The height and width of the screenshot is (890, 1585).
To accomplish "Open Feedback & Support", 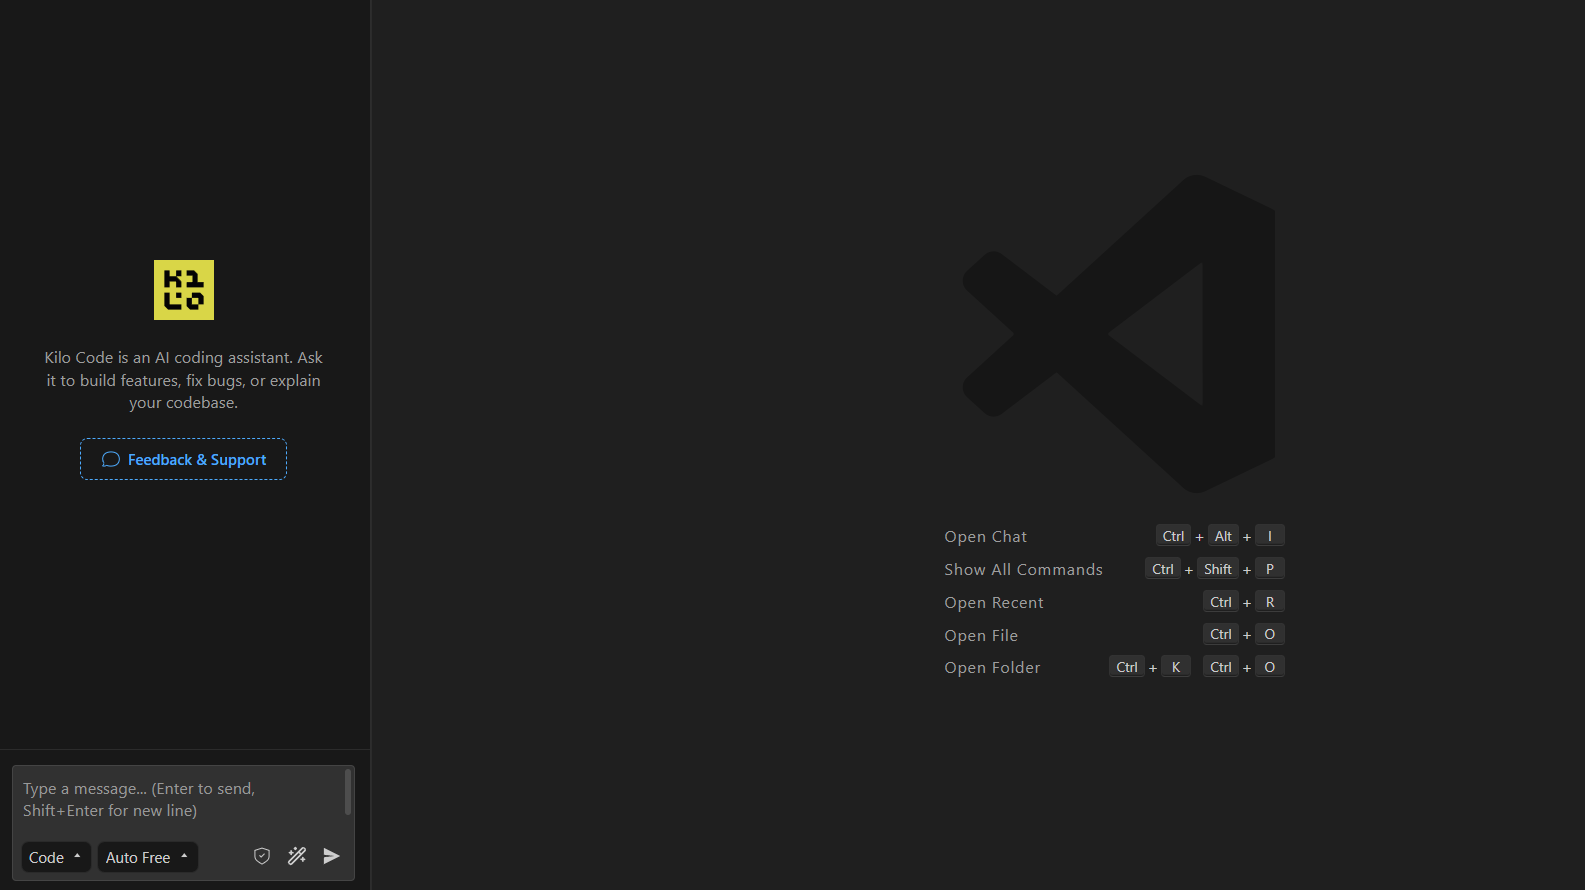I will (x=184, y=459).
